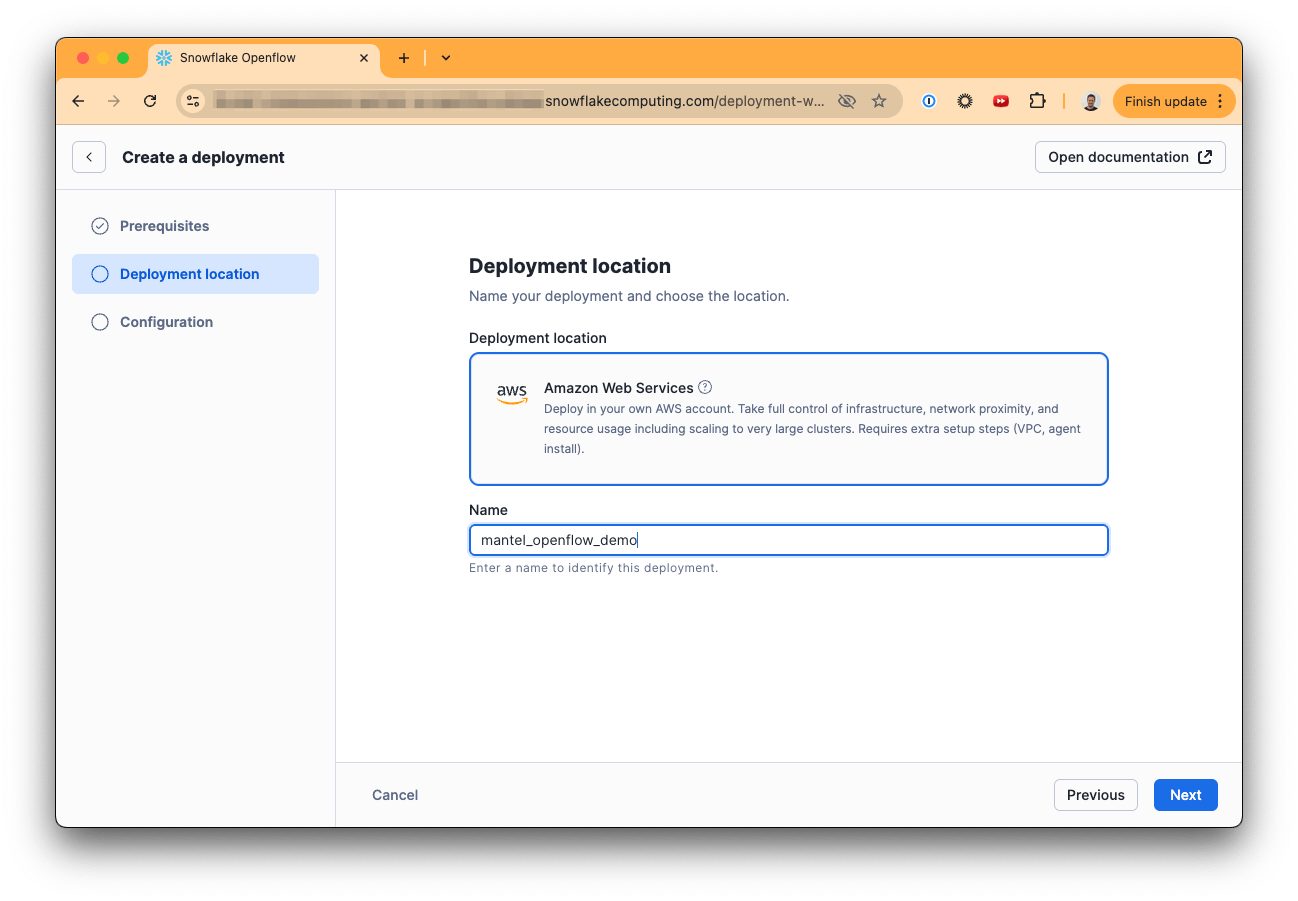Go back in browser history
The height and width of the screenshot is (901, 1298).
(x=78, y=101)
